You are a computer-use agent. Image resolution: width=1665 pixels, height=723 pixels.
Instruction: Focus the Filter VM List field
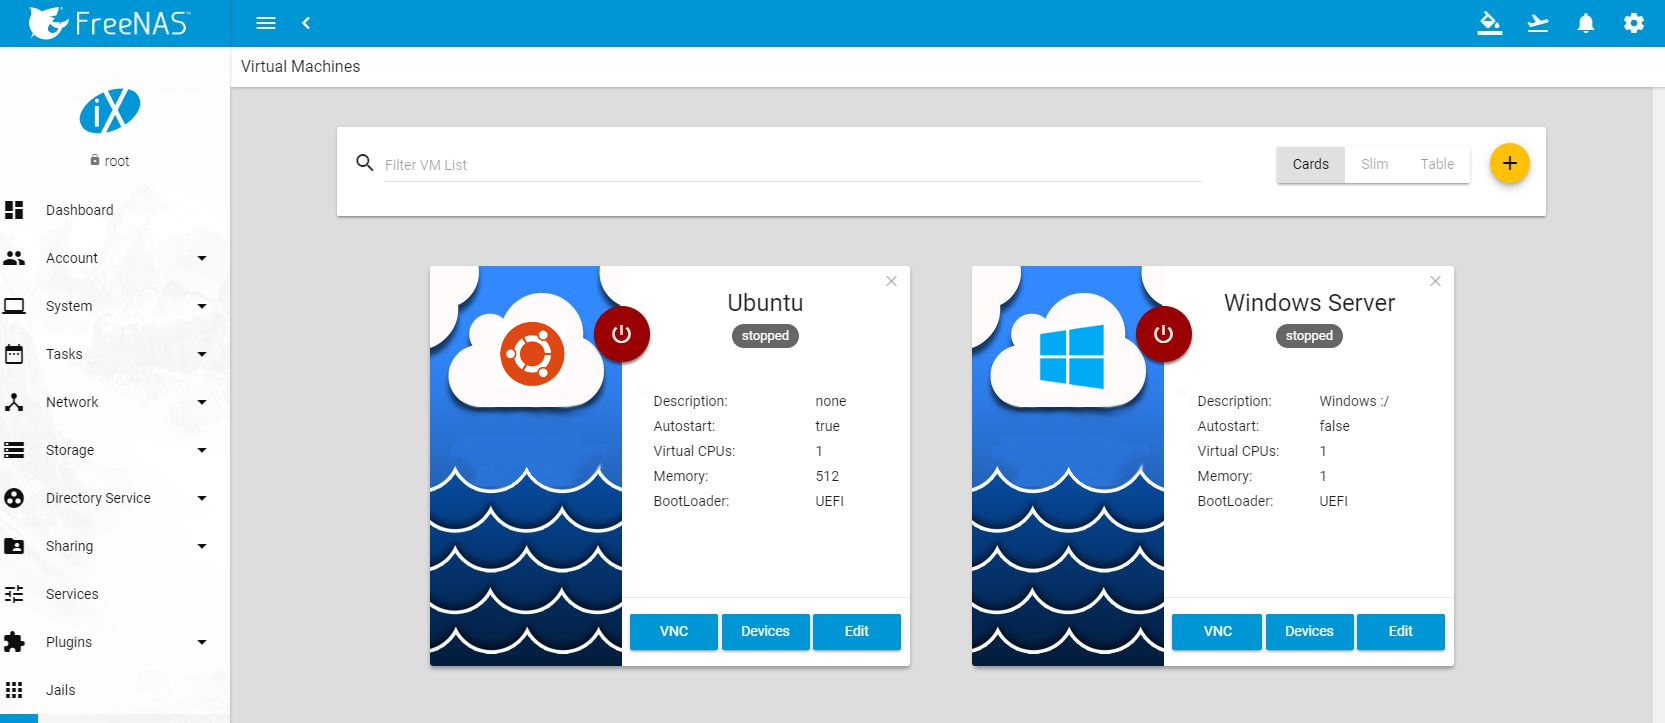point(793,165)
